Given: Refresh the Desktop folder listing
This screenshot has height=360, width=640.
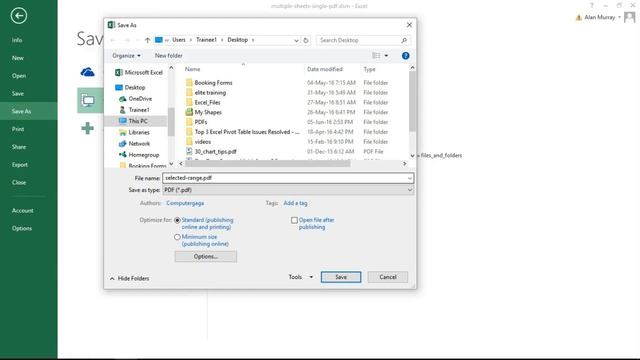Looking at the screenshot, I should [x=306, y=40].
